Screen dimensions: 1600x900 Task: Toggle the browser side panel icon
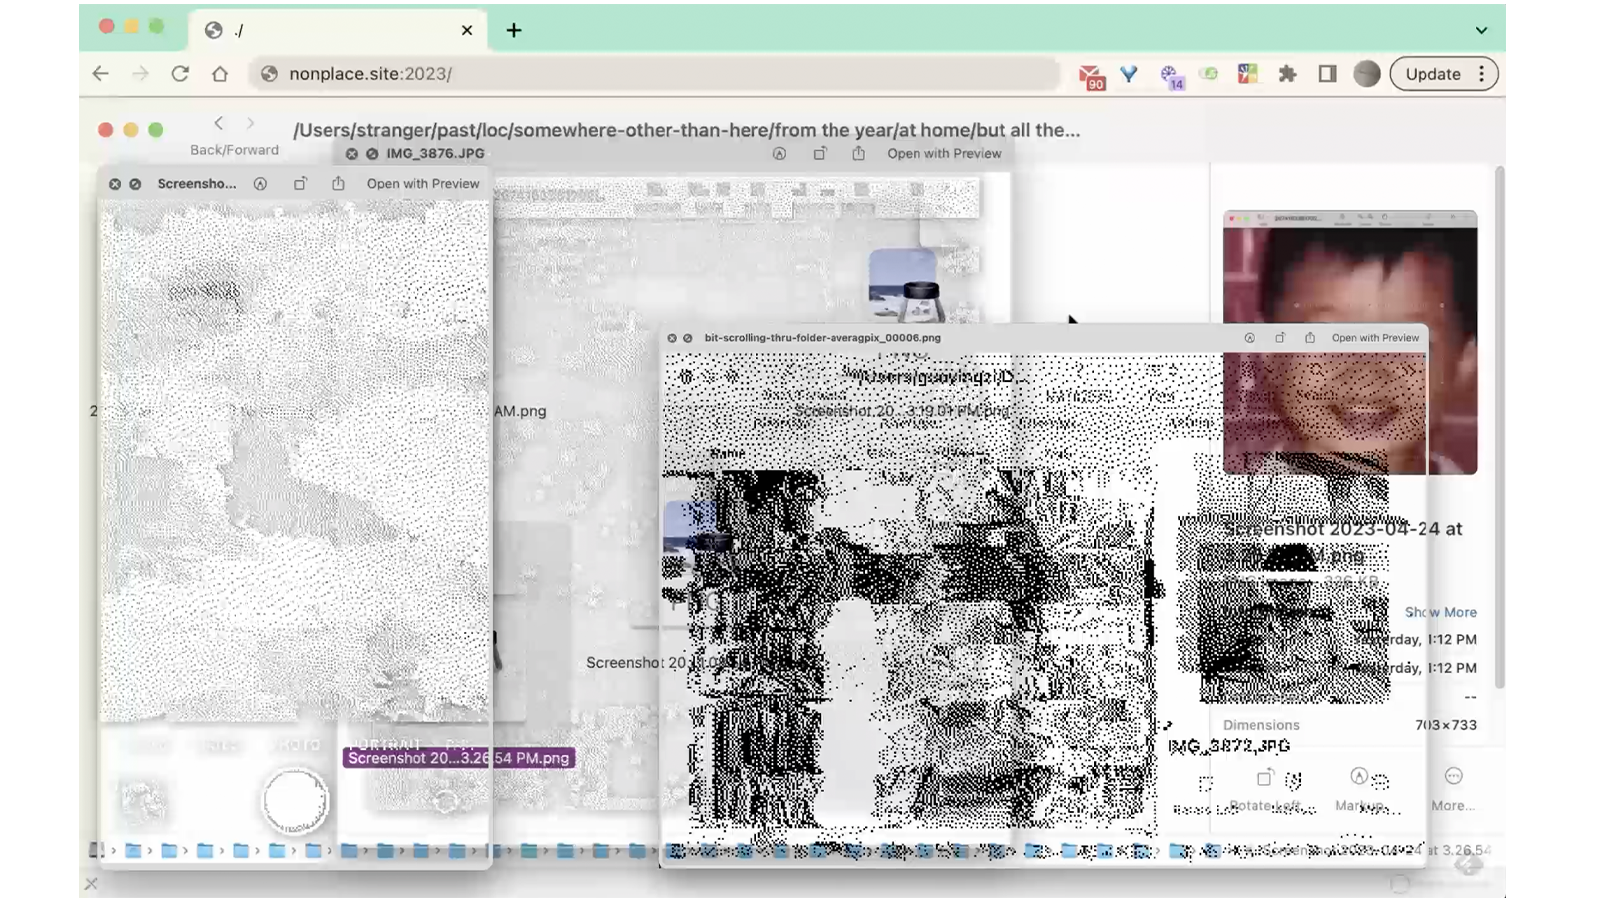[x=1327, y=74]
